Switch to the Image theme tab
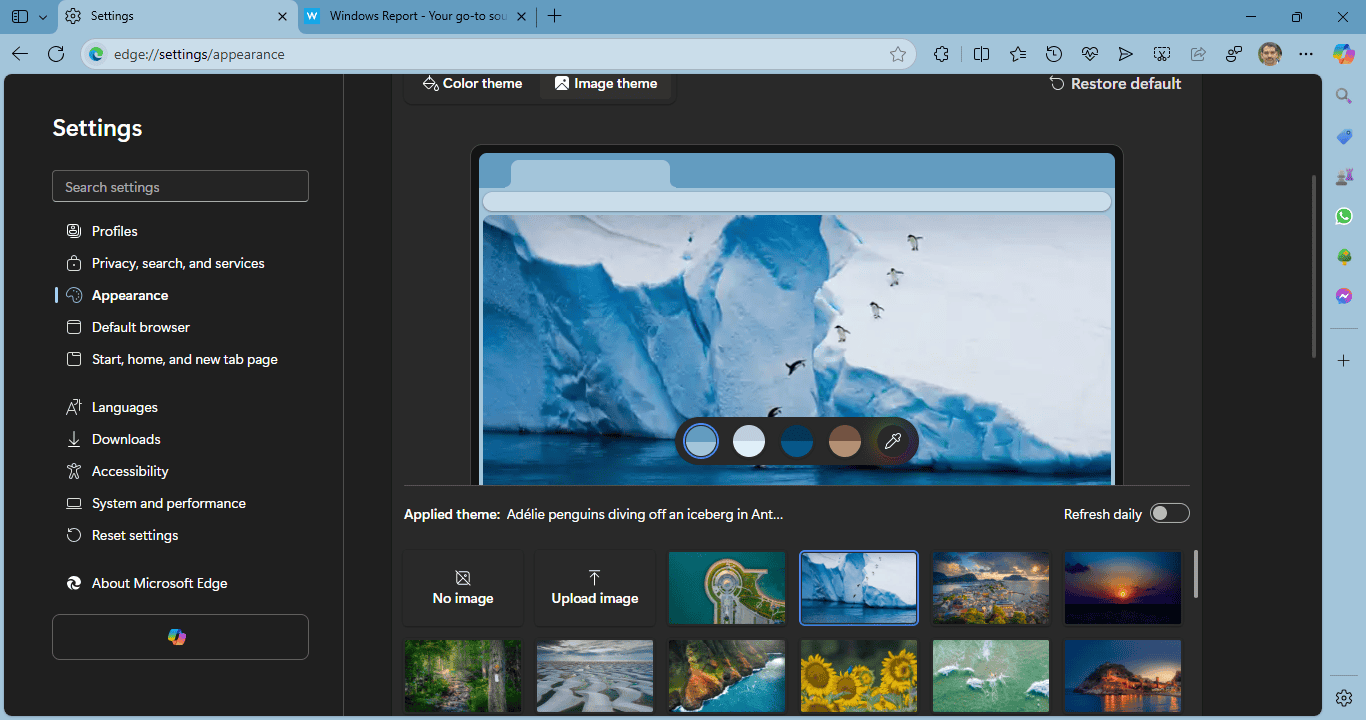 tap(606, 84)
